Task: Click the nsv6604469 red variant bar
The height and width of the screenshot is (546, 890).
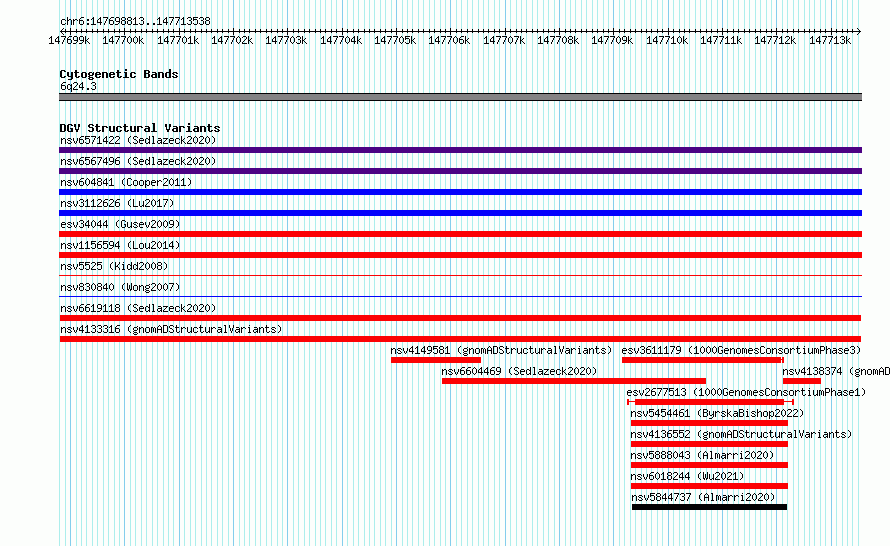Action: (574, 381)
